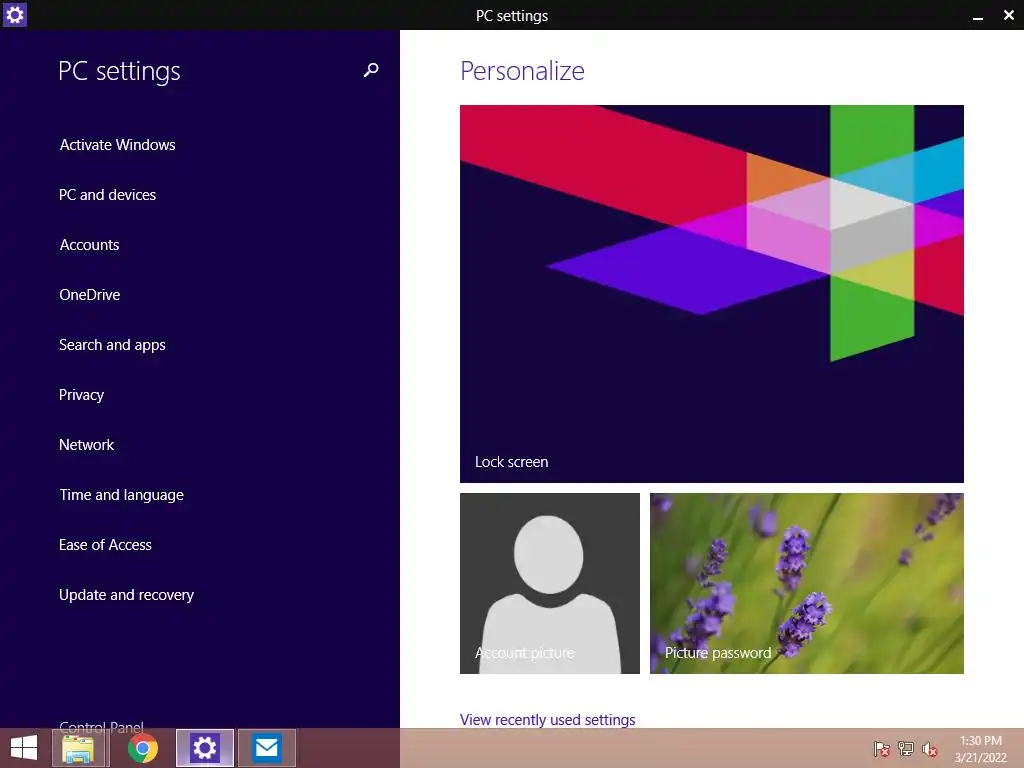Minimize the PC settings window
Viewport: 1024px width, 768px height.
click(x=978, y=16)
